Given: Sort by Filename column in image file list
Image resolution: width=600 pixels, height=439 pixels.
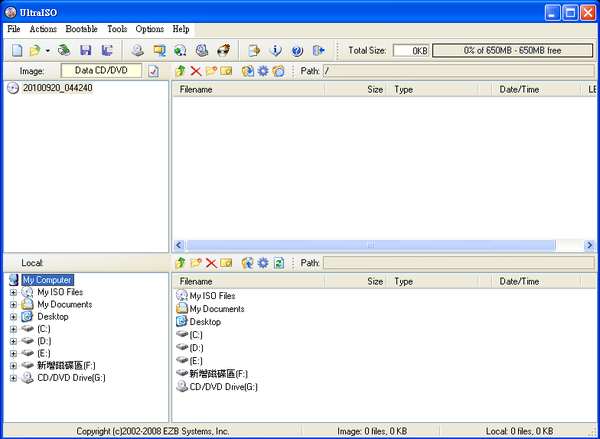Looking at the screenshot, I should [248, 90].
